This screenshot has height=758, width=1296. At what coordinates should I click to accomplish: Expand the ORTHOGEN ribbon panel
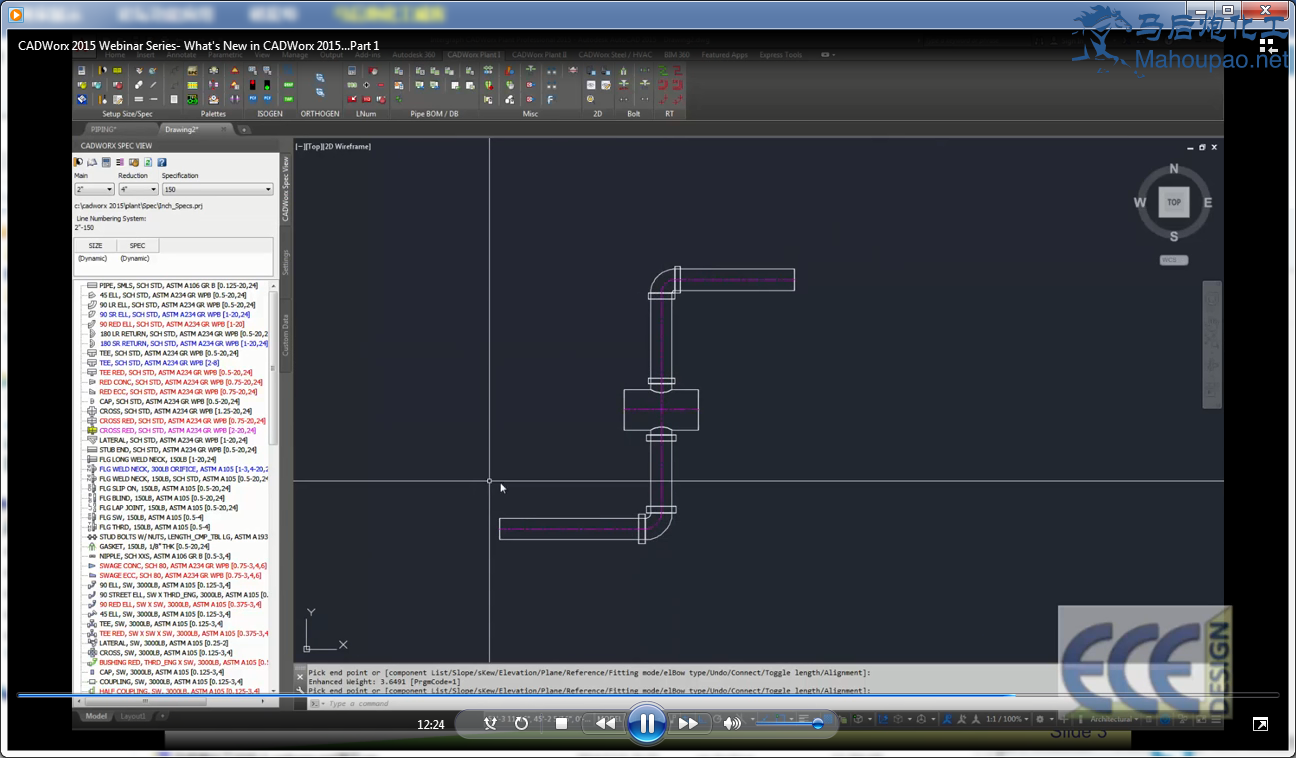[320, 114]
